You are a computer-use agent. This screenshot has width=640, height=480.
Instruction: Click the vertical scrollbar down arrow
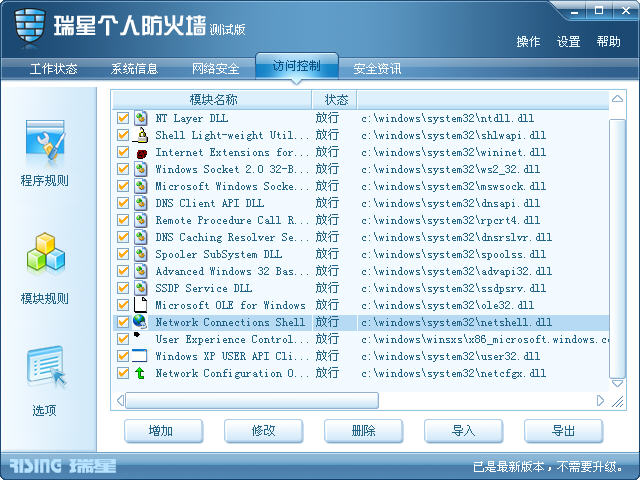[617, 383]
